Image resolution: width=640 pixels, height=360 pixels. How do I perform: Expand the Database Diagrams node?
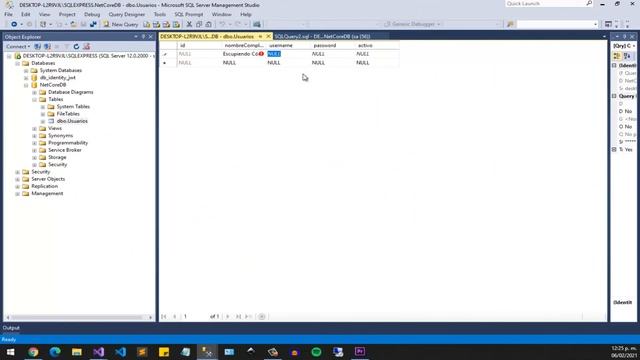click(35, 92)
